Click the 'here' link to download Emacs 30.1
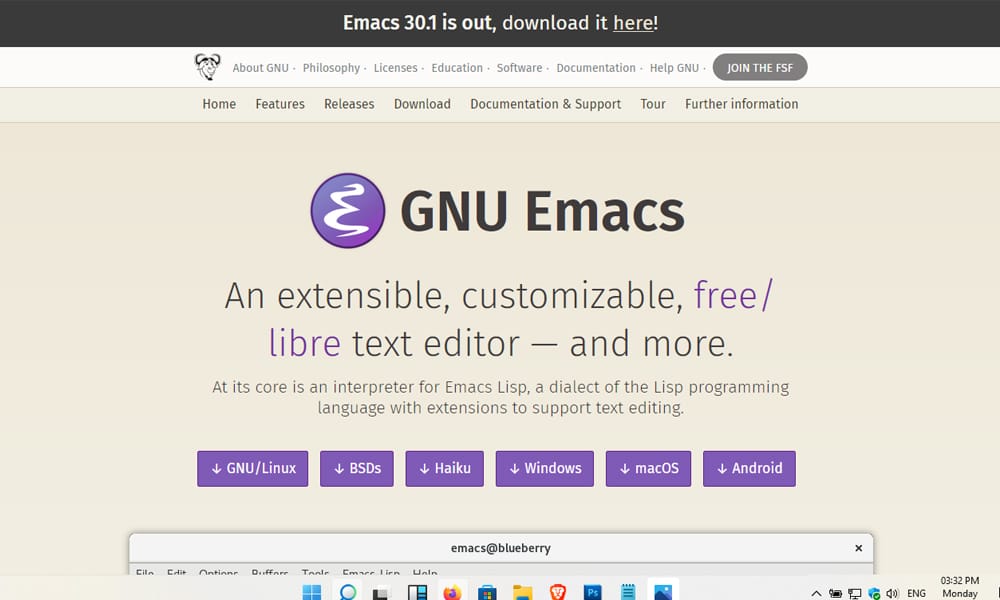 tap(633, 23)
